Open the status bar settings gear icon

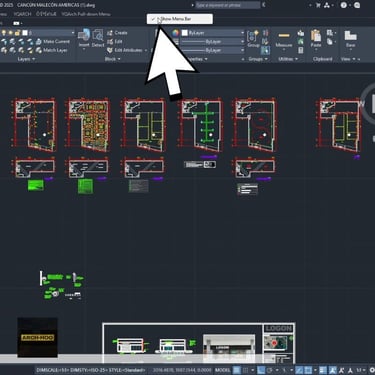coord(372,370)
